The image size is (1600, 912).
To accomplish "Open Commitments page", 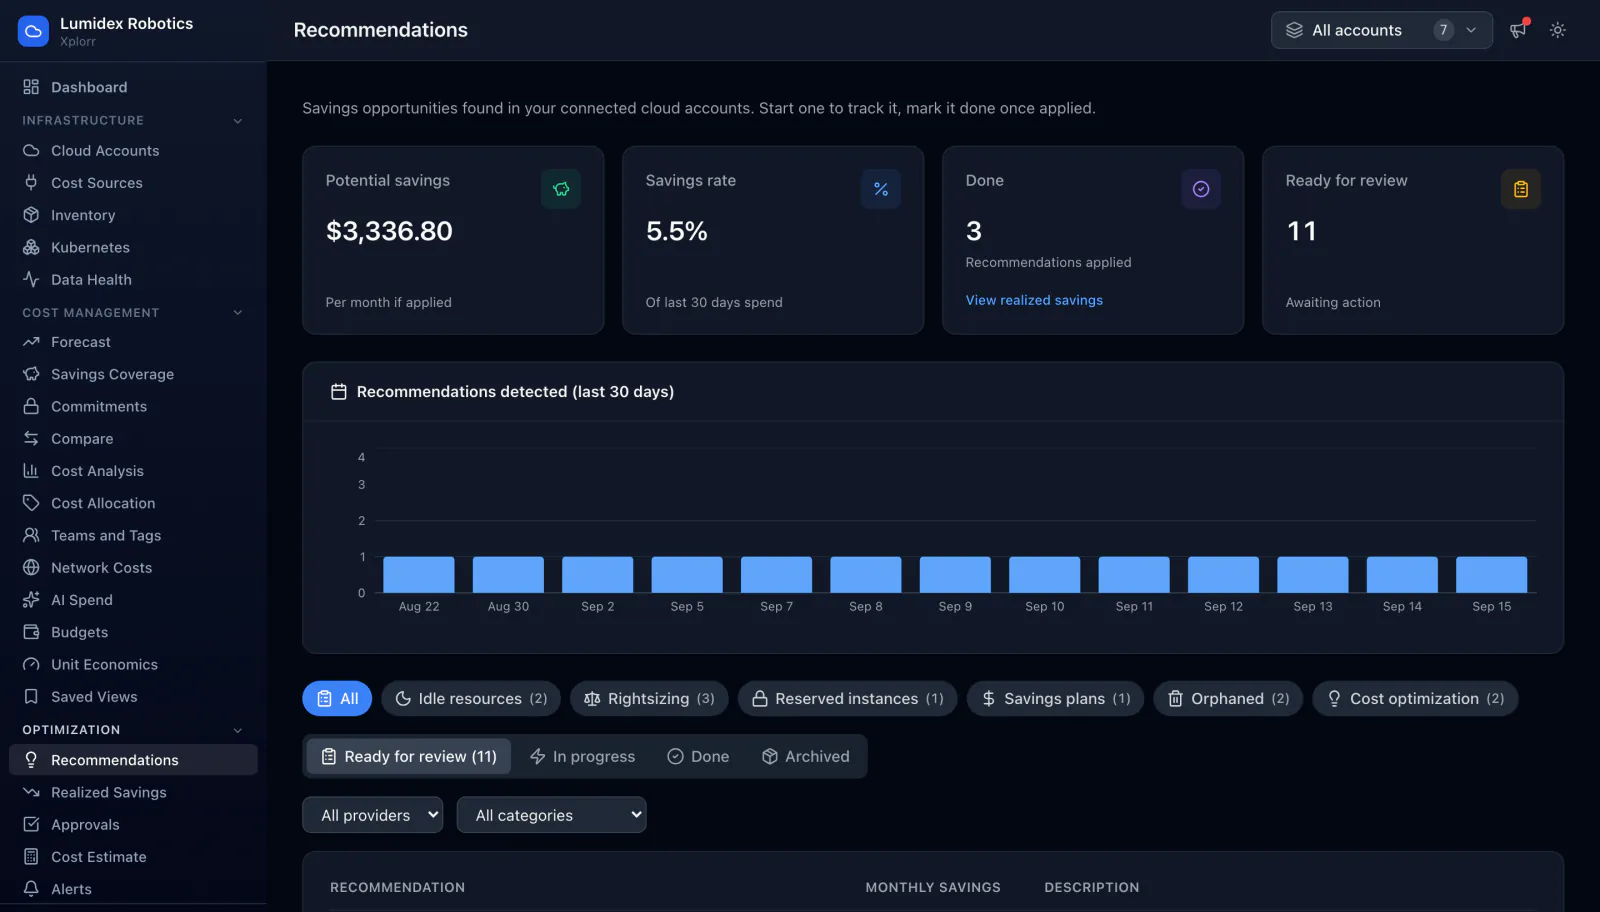I will 133,407.
